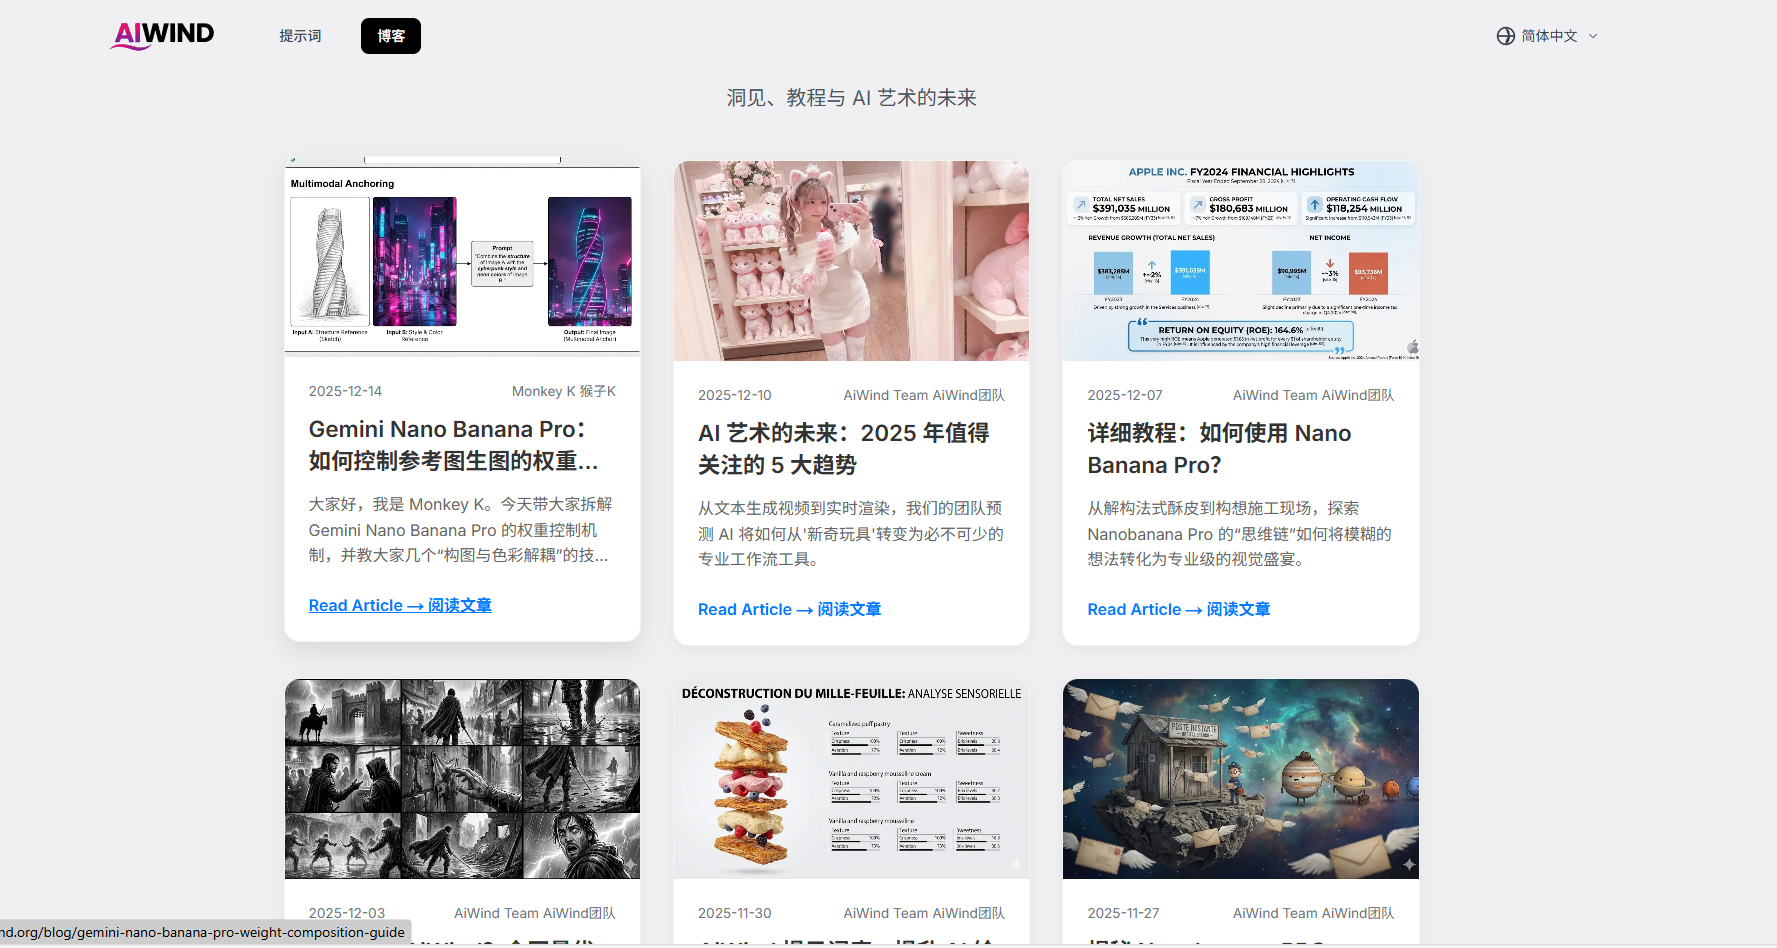Click the 简体中文 language selector label

[x=1549, y=36]
